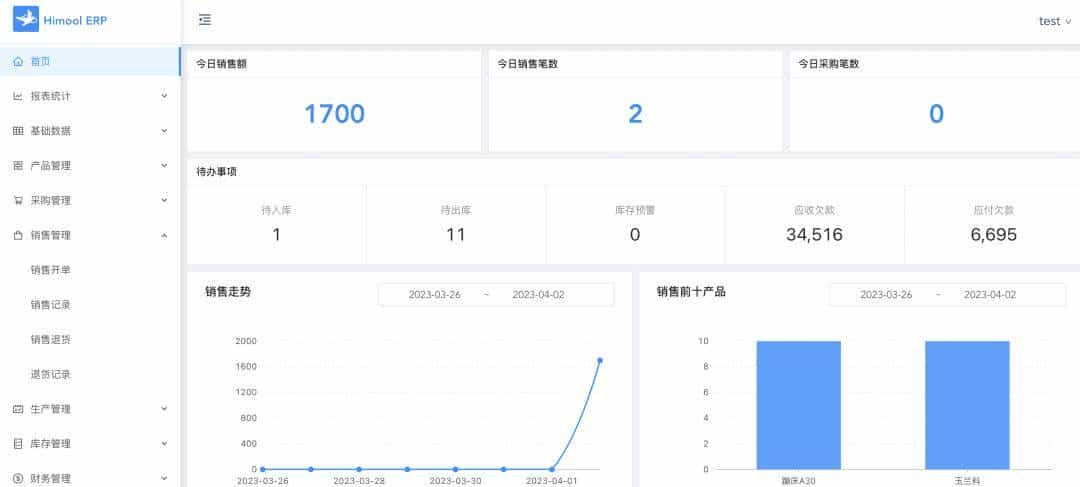Open the 销售退货 submenu item

point(50,340)
